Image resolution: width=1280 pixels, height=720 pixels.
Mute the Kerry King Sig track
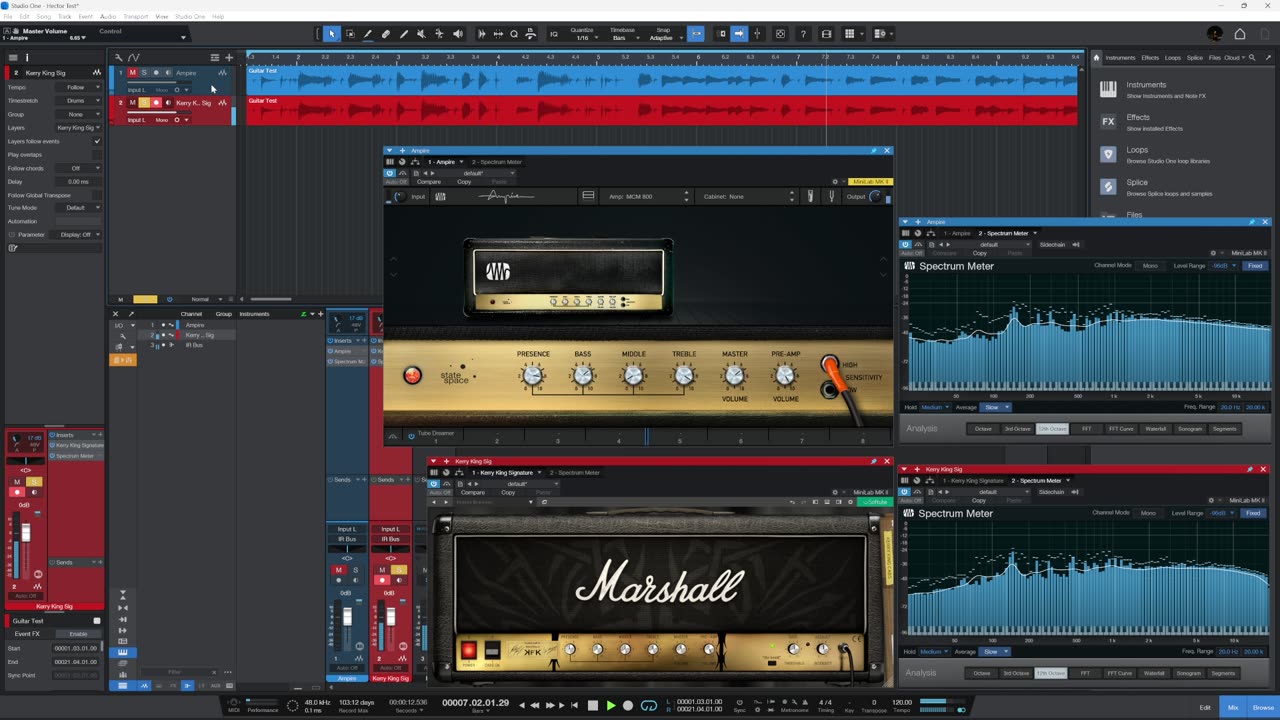(132, 103)
